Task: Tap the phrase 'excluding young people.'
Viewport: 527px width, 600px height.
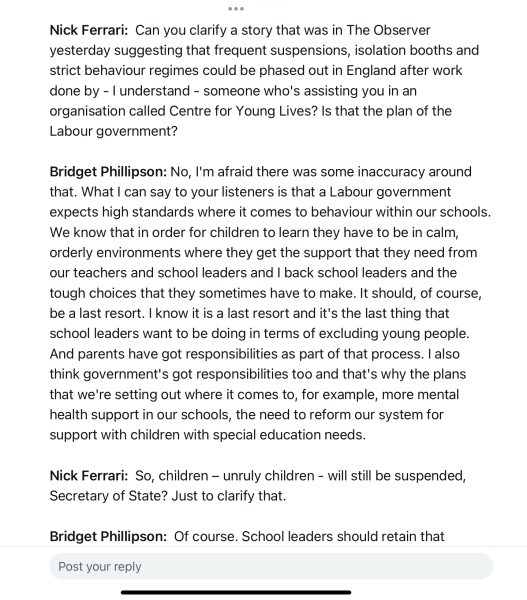Action: coord(394,334)
